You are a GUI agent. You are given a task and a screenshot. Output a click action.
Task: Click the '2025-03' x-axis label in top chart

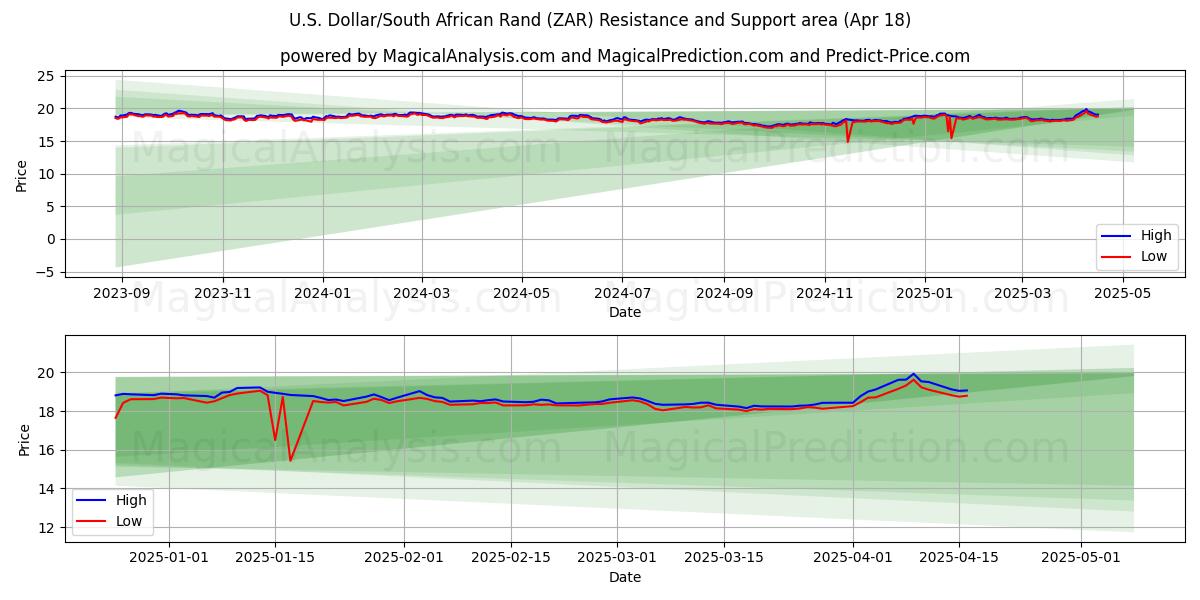(1022, 294)
